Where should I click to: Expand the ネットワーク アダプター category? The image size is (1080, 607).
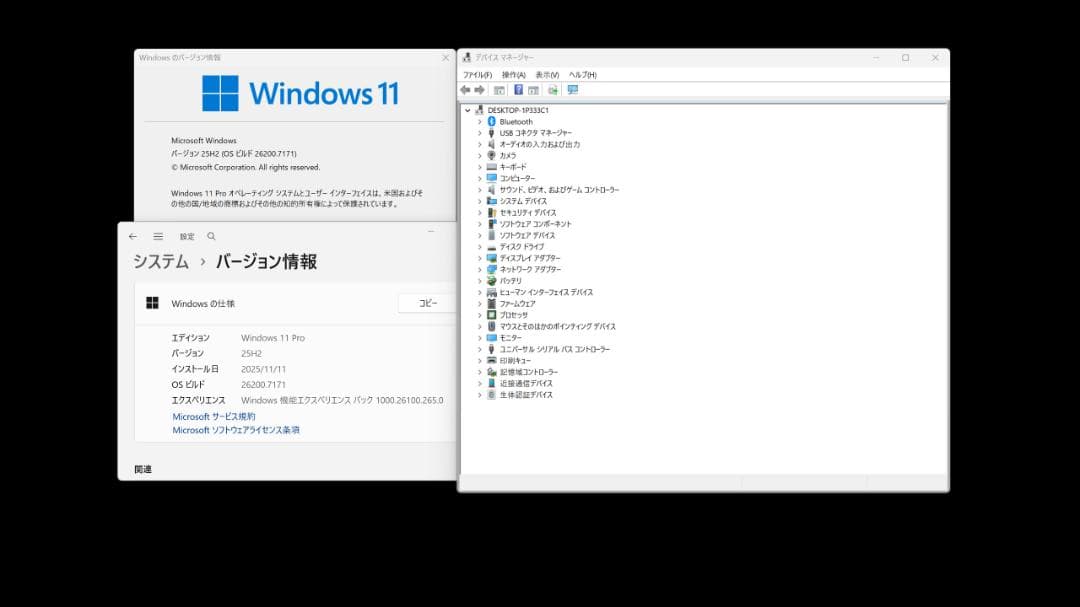(481, 269)
